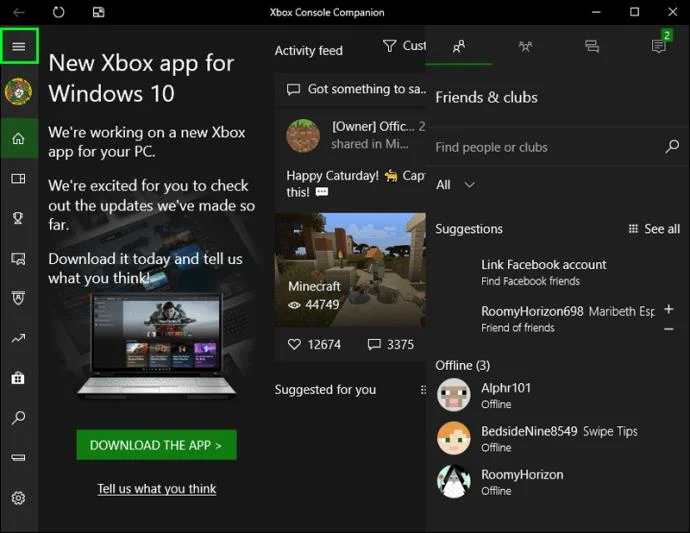Select the Achievements trophy icon in sidebar
Image resolution: width=690 pixels, height=533 pixels.
(18, 218)
